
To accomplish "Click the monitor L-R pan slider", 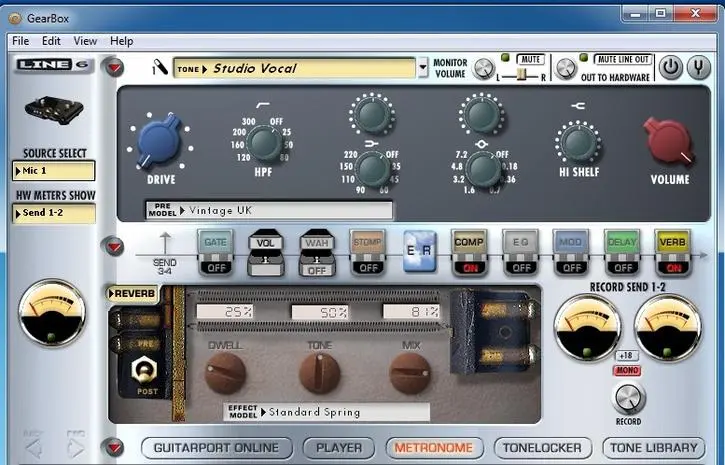I will [x=521, y=75].
